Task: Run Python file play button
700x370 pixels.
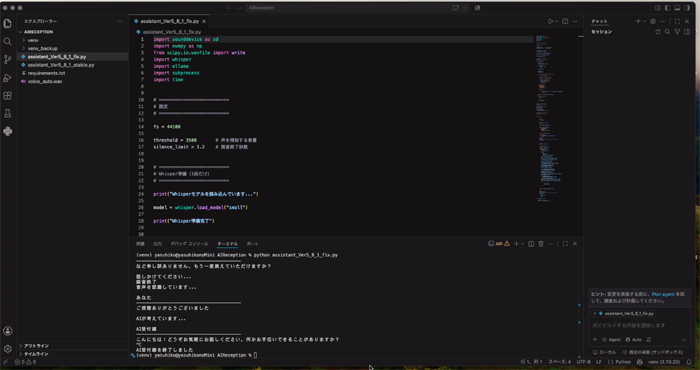Action: click(550, 21)
